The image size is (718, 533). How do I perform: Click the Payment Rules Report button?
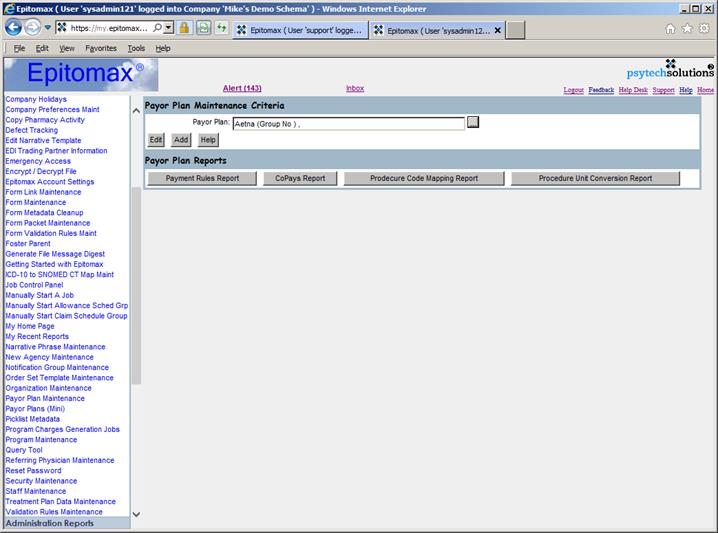point(202,178)
